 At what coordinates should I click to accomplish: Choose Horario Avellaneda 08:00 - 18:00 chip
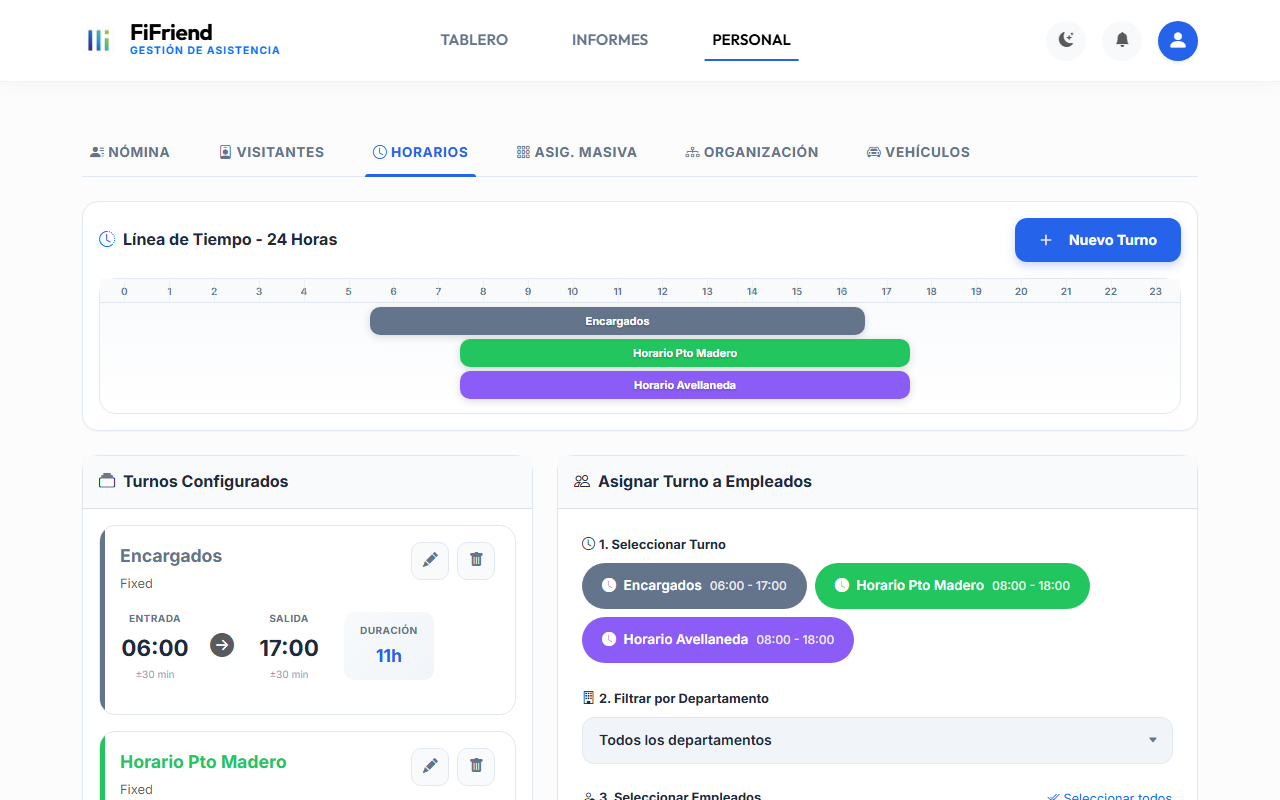point(718,640)
